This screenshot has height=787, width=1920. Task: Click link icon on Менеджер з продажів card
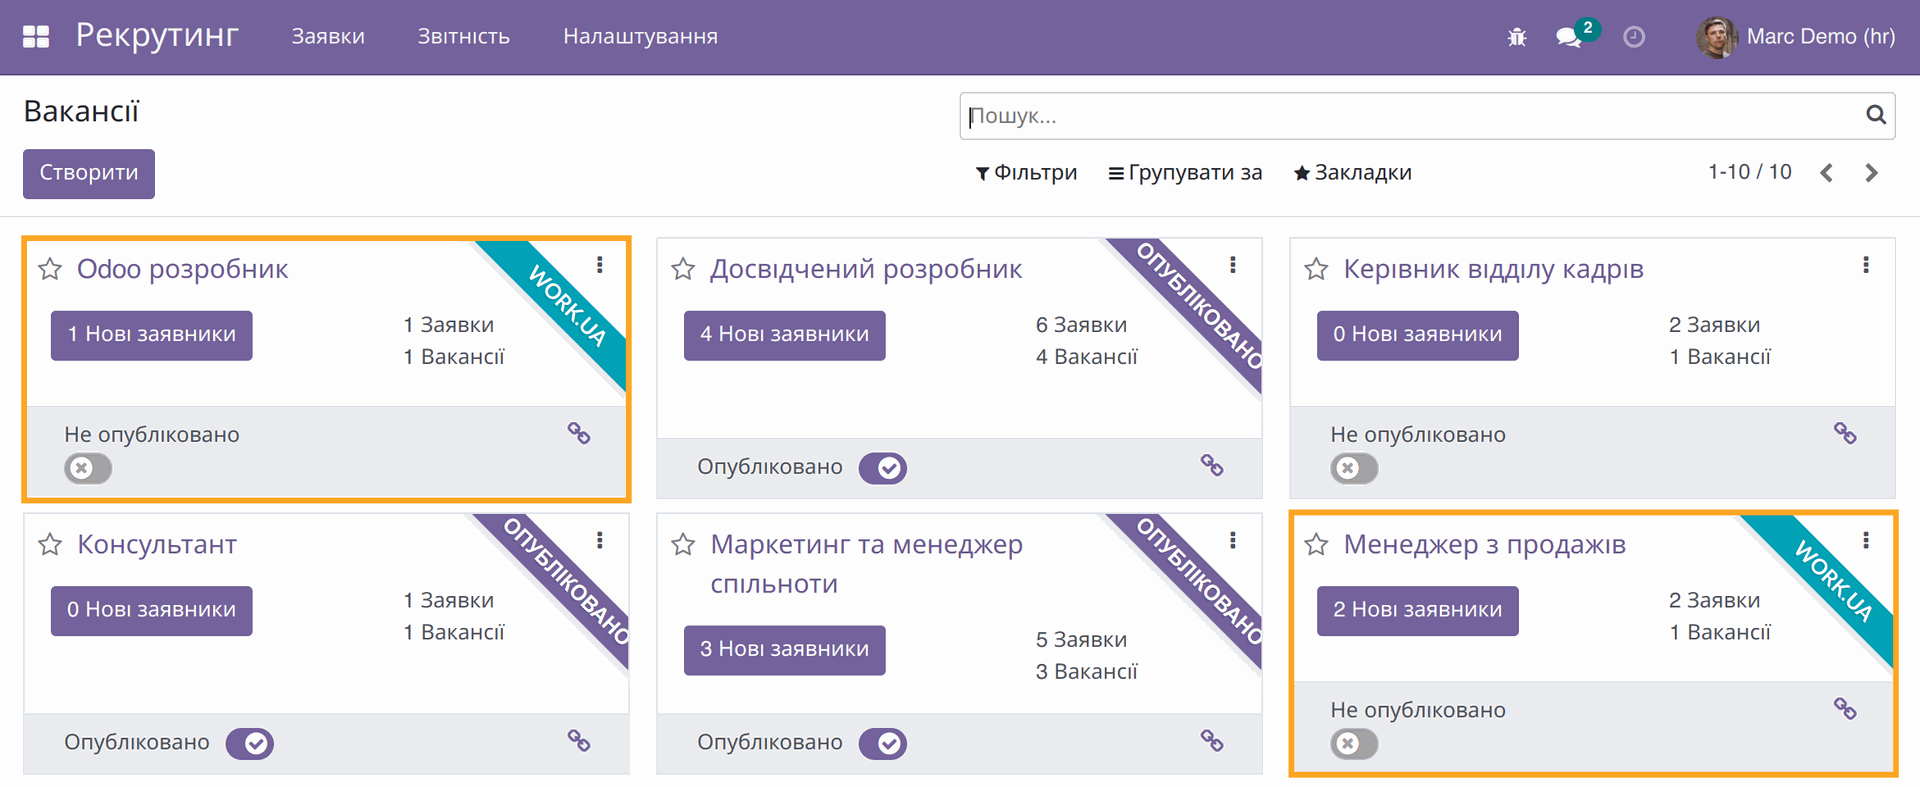coord(1845,709)
